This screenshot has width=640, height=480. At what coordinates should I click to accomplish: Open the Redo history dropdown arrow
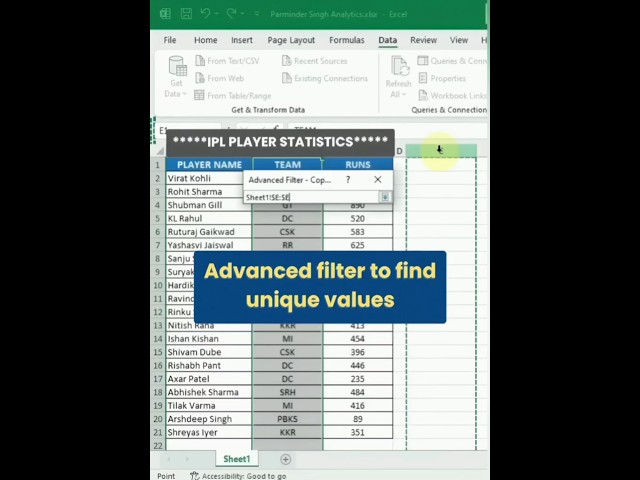pyautogui.click(x=242, y=14)
